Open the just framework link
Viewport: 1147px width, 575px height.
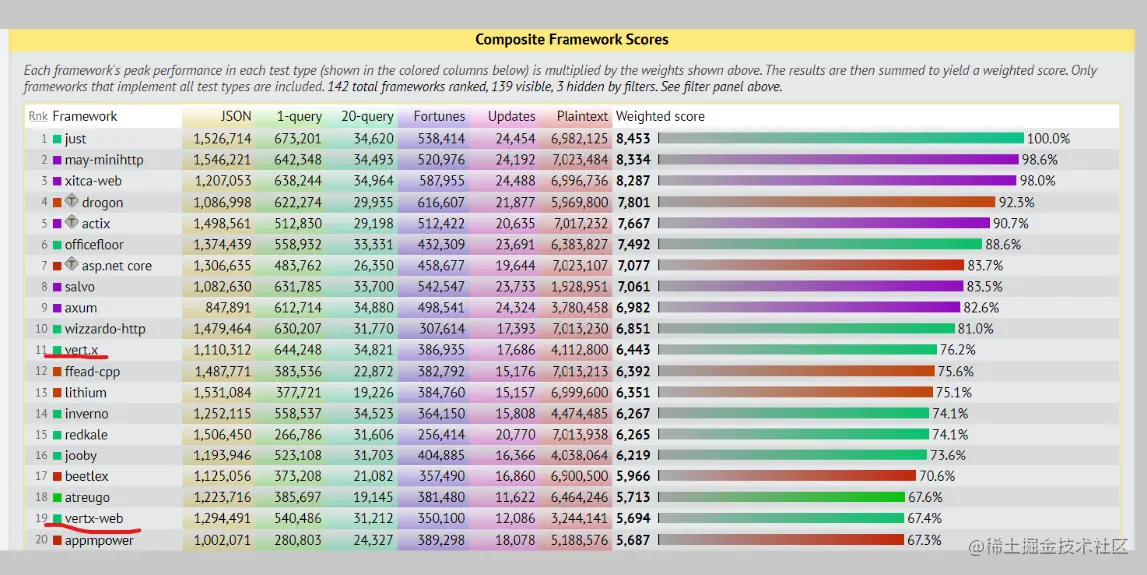tap(75, 139)
